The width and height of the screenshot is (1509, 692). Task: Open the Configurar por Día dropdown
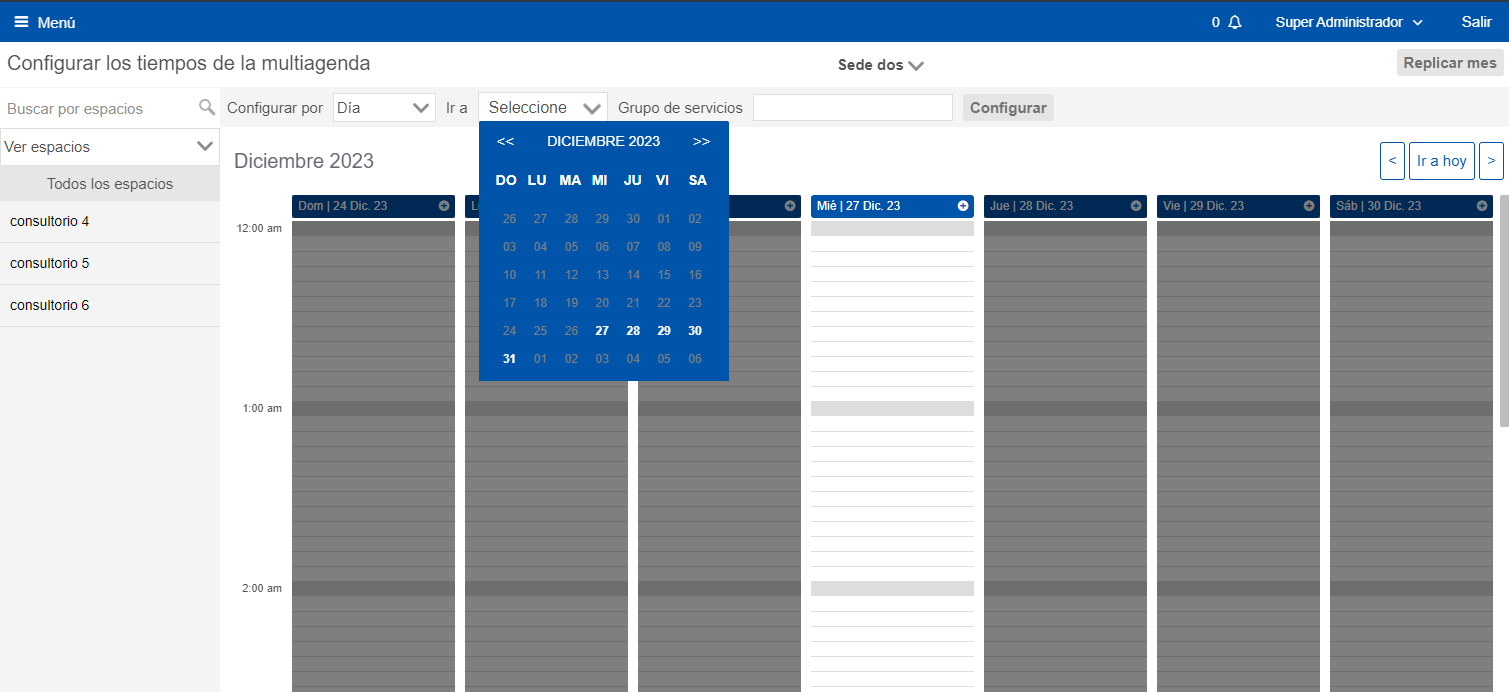[x=384, y=107]
